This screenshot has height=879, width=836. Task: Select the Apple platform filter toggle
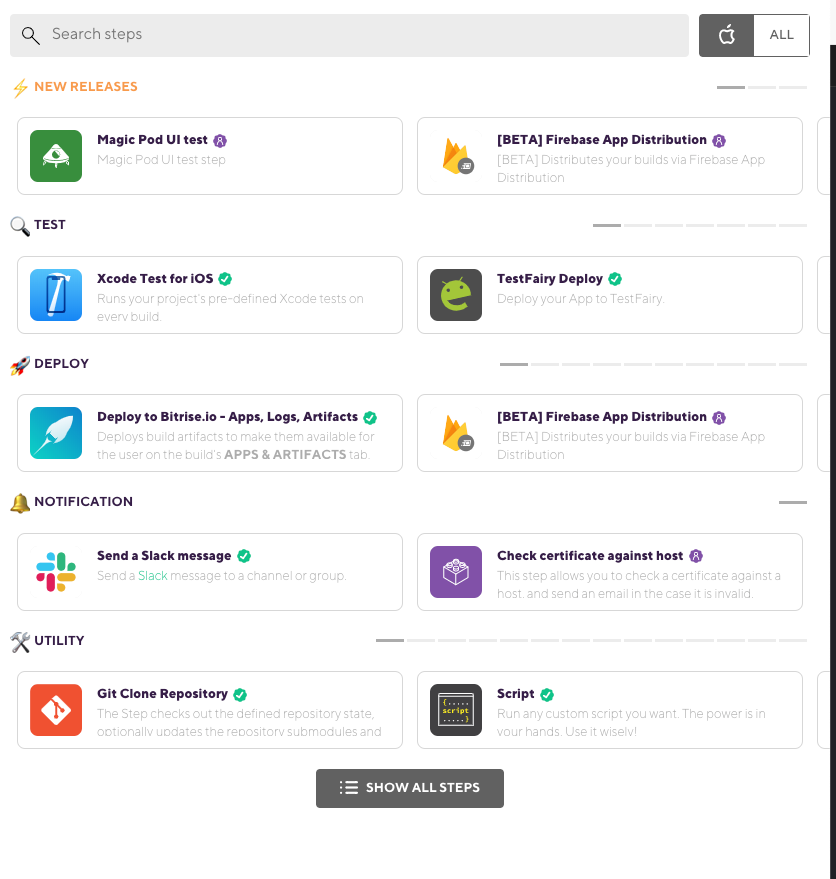pyautogui.click(x=727, y=35)
